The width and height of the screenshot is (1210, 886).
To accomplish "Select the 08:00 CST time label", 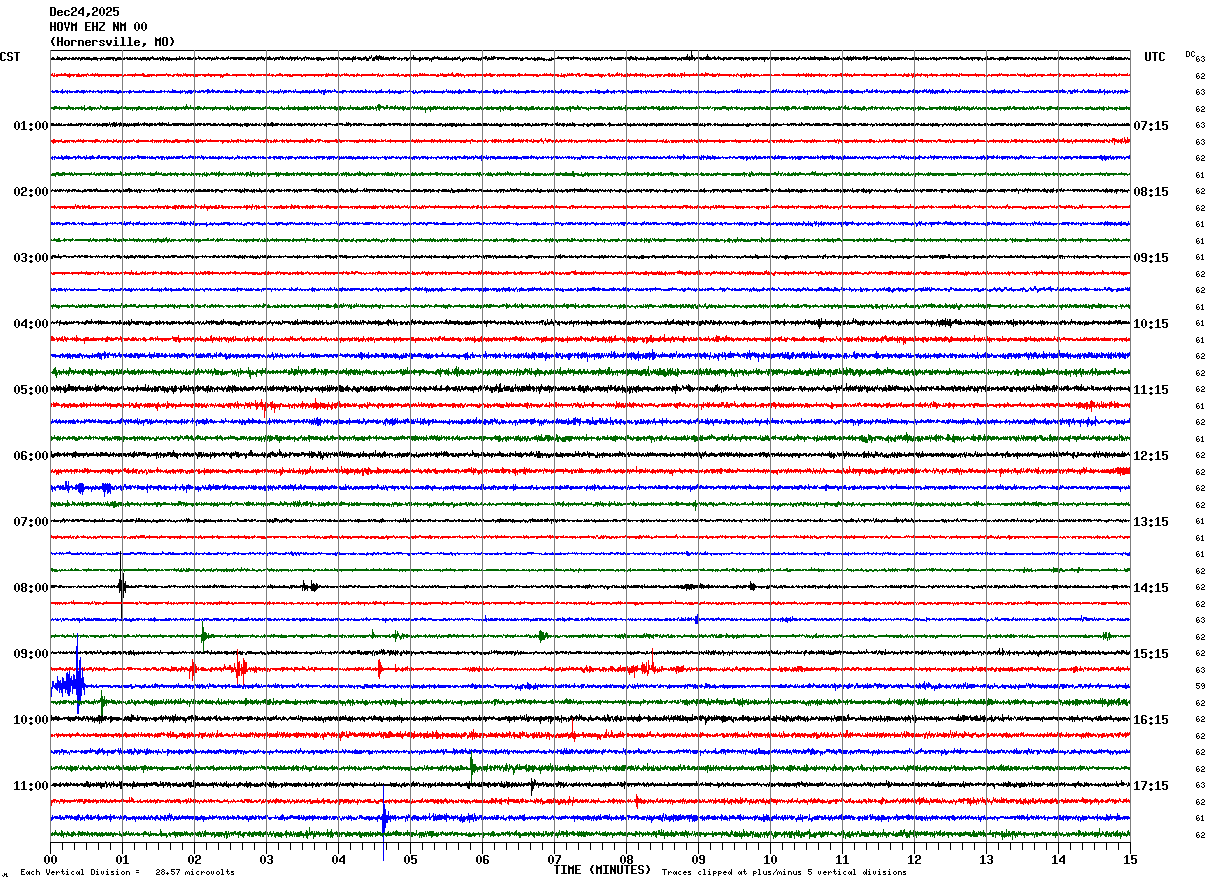I will [31, 588].
